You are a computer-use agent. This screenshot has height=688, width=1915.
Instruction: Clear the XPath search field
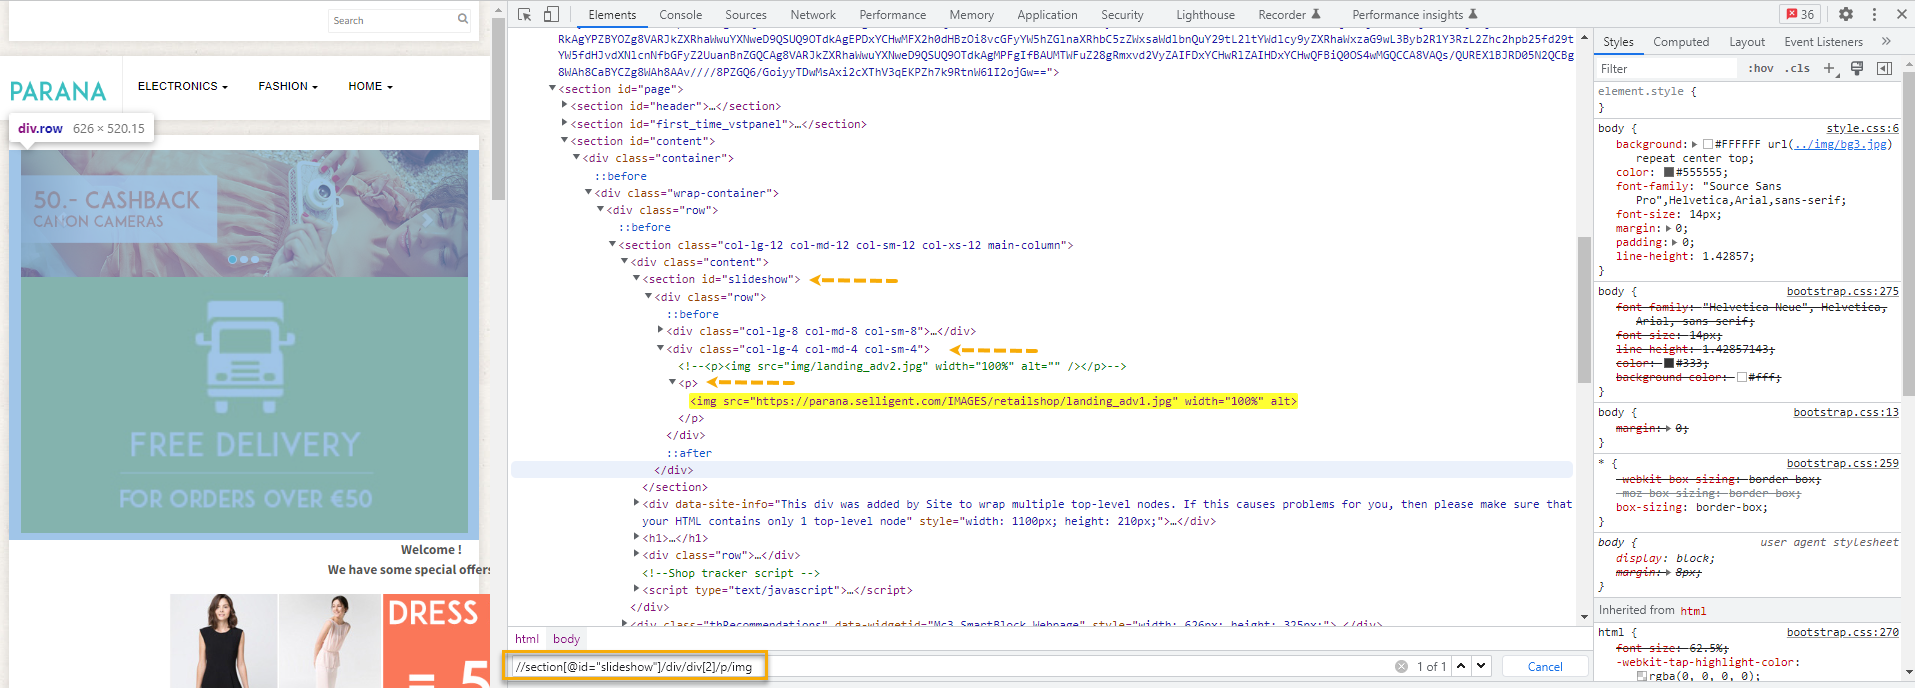pyautogui.click(x=1401, y=666)
